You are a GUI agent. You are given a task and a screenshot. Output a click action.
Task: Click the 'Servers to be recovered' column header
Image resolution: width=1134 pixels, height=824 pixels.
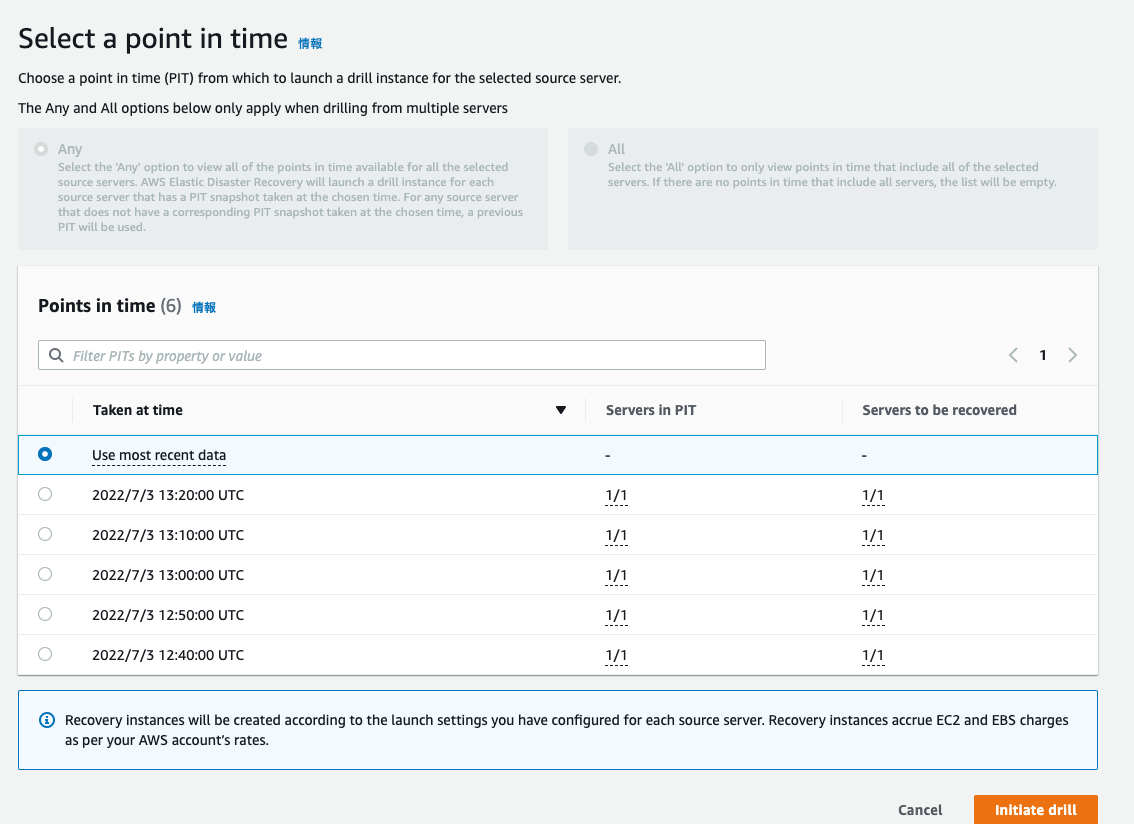click(x=939, y=410)
